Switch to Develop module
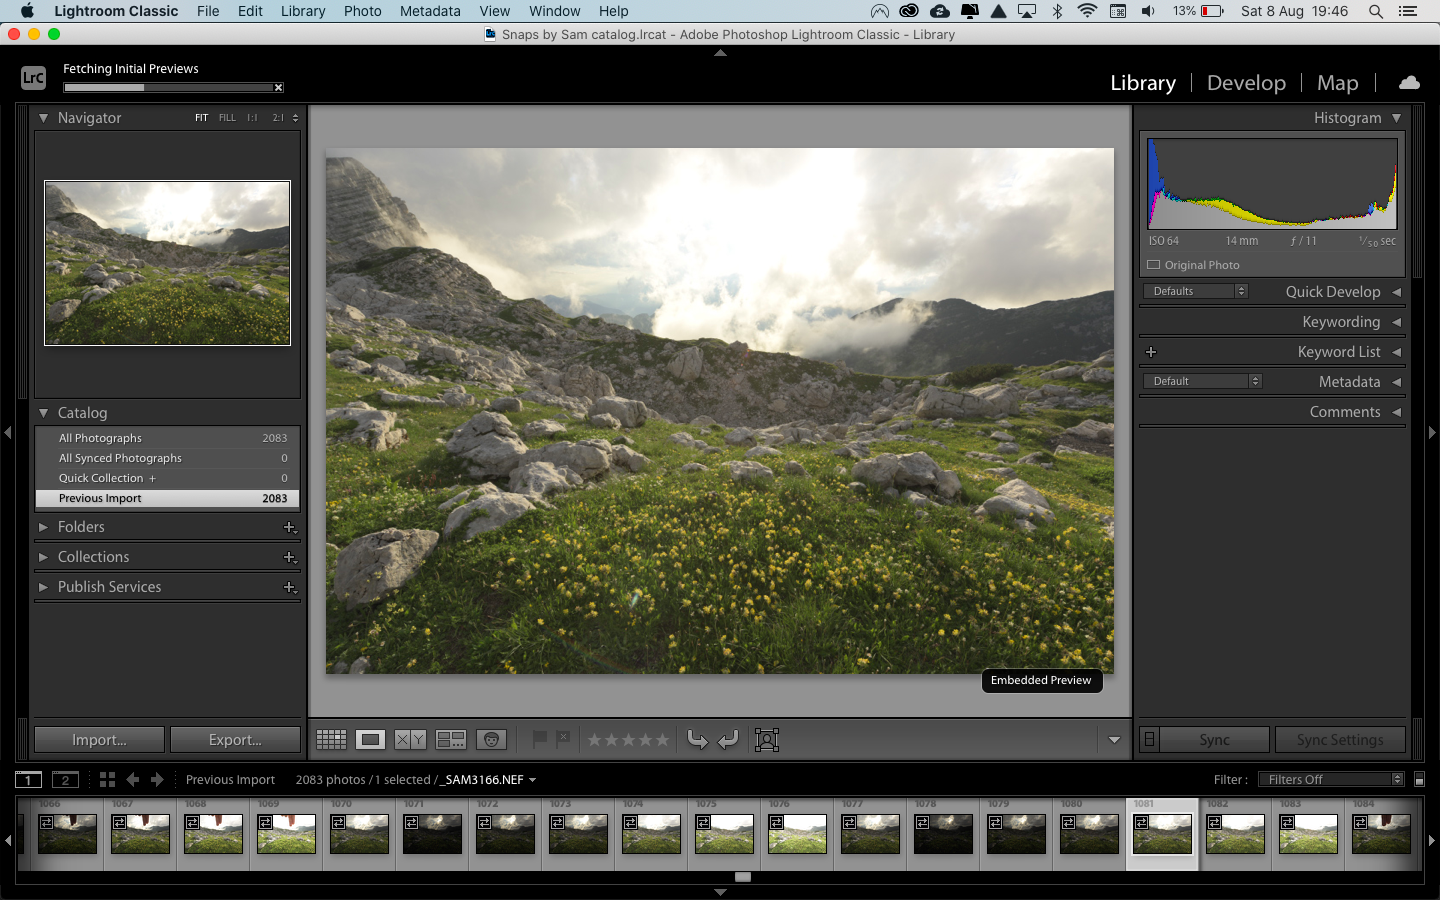Screen dimensions: 1440x900 pos(1246,83)
